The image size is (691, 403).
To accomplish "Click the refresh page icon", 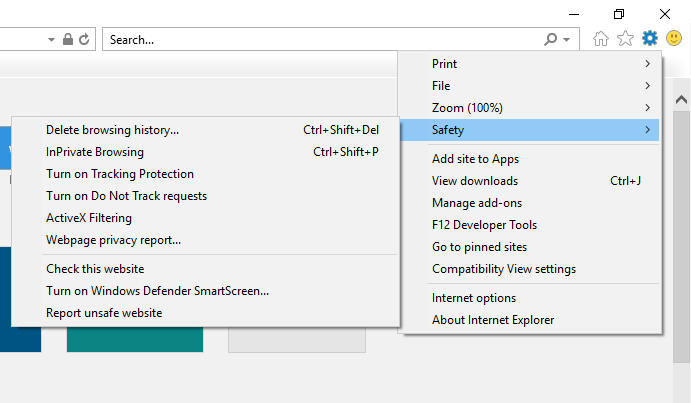I will 84,40.
